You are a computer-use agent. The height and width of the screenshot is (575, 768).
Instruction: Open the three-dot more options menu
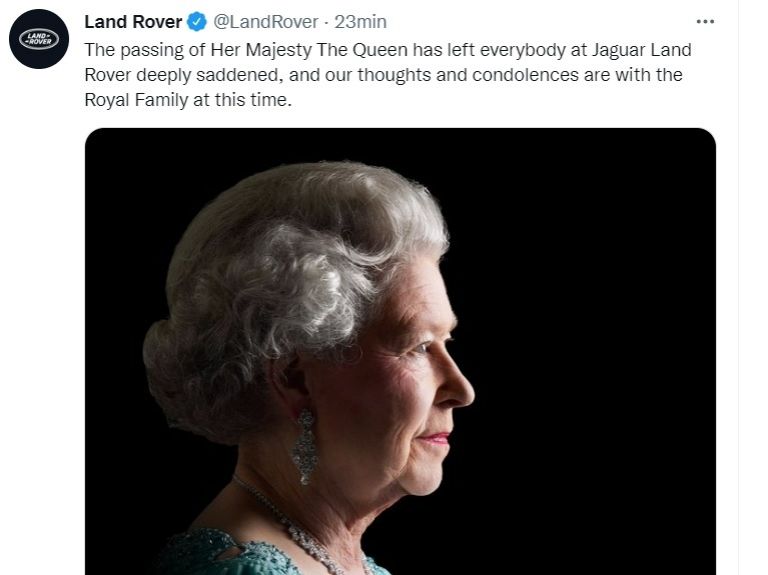click(x=705, y=21)
